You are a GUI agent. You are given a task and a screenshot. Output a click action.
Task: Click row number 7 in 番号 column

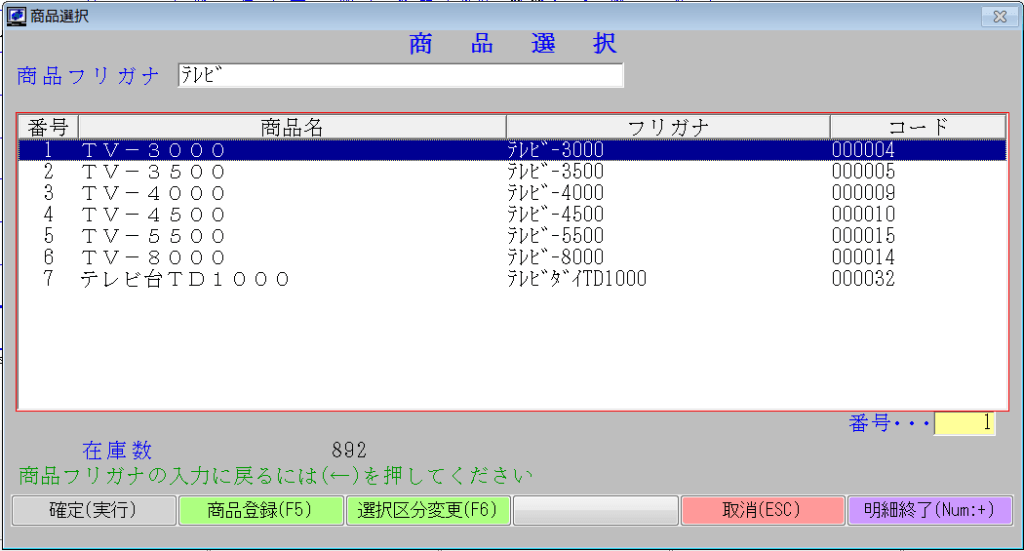49,279
